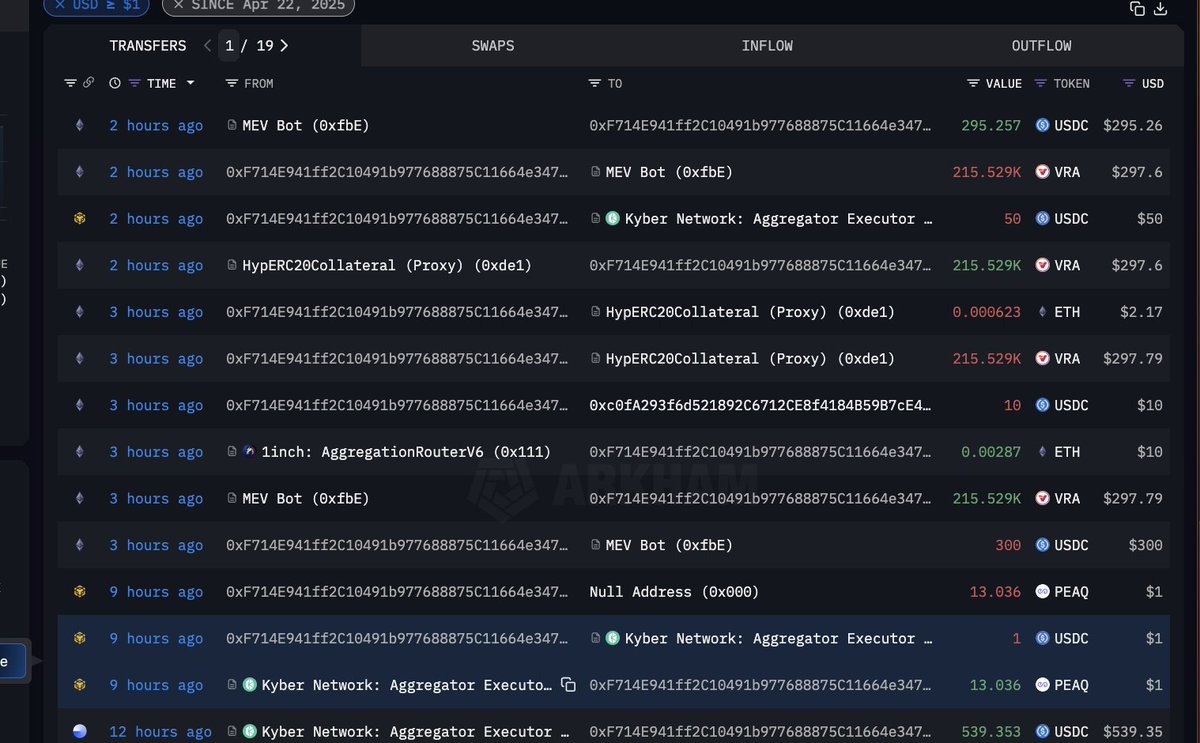The image size is (1200, 743).
Task: Remove the SINCE Apr 22, 2025 filter chip
Action: pos(179,6)
